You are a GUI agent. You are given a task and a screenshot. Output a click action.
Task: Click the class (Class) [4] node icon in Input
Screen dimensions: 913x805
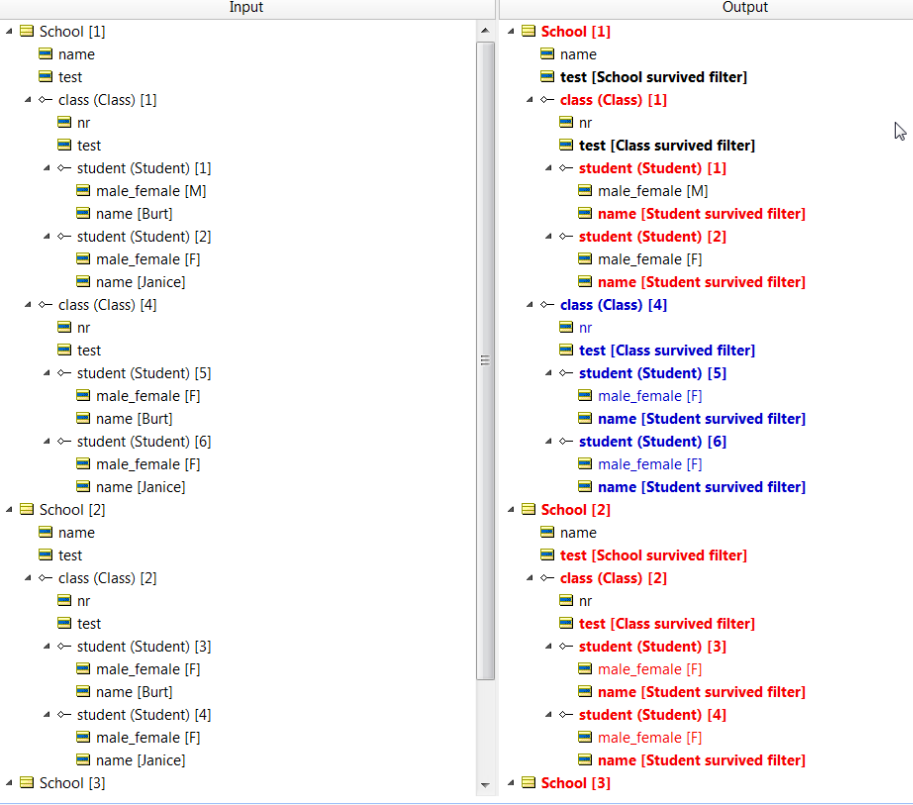tap(45, 305)
